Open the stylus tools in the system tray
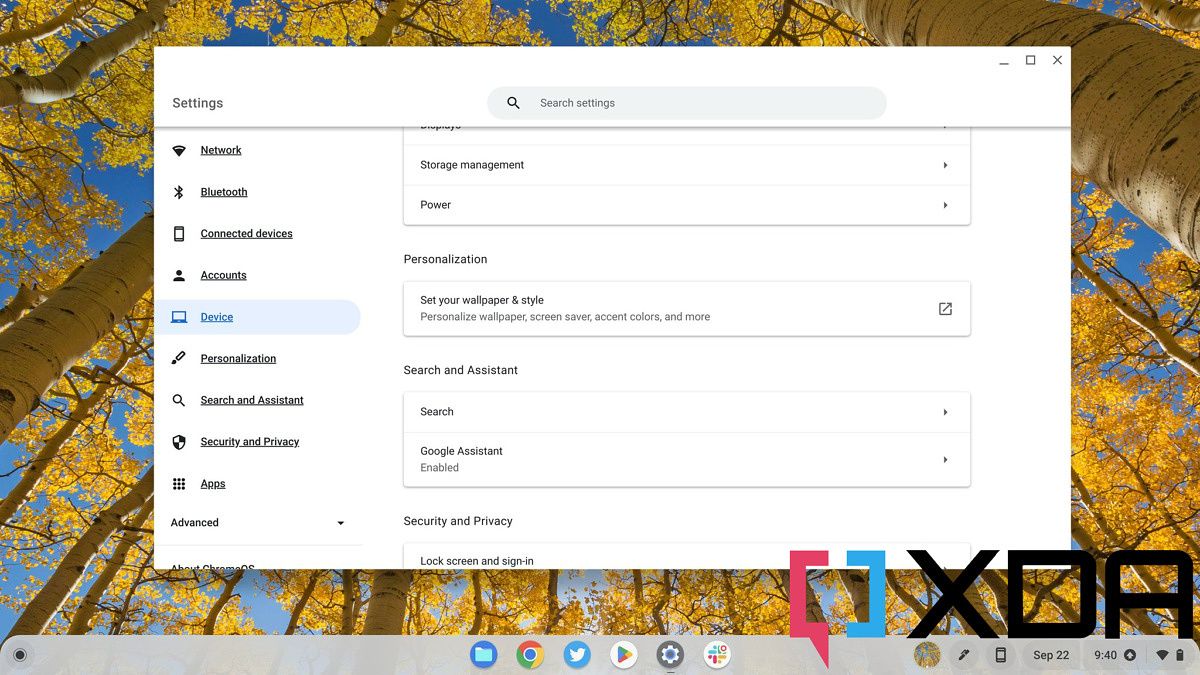Viewport: 1200px width, 675px height. pyautogui.click(x=964, y=655)
